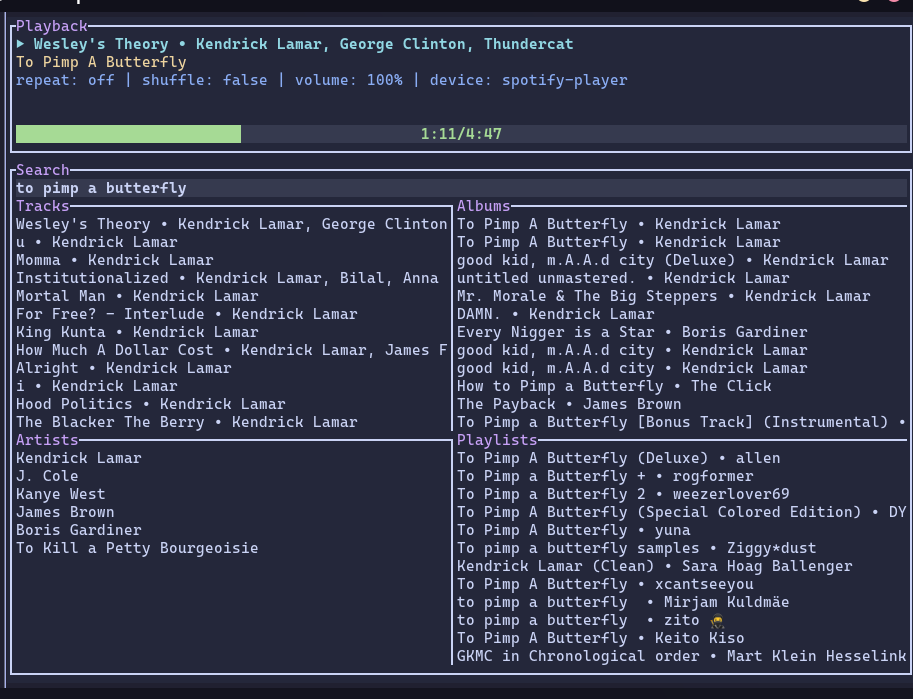Image resolution: width=913 pixels, height=699 pixels.
Task: Click the 1:11/4:47 time readout
Action: 461,134
